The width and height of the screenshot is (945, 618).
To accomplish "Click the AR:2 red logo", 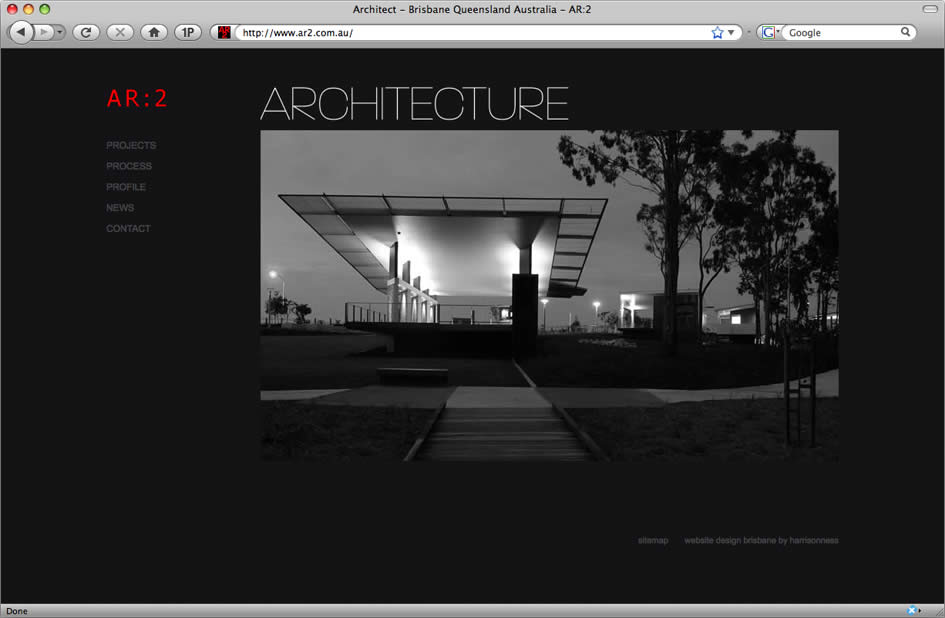I will tap(137, 98).
